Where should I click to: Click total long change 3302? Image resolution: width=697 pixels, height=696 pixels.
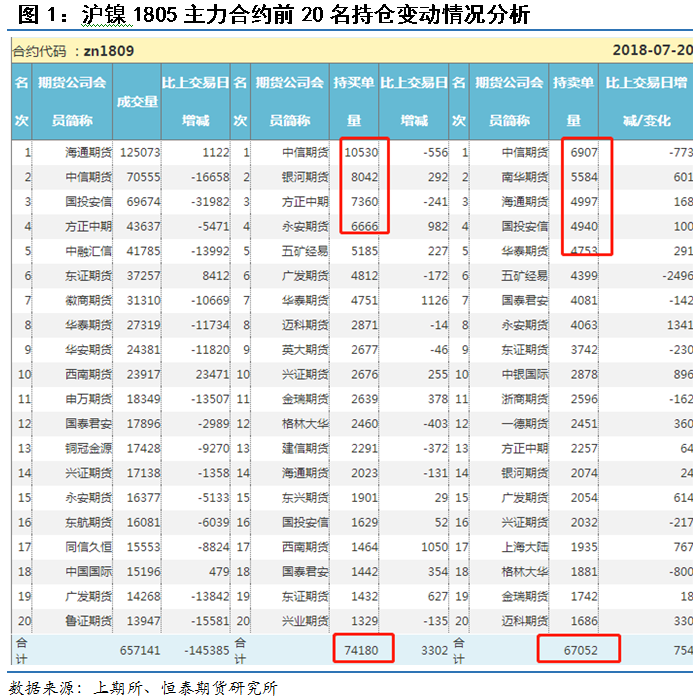[x=434, y=651]
